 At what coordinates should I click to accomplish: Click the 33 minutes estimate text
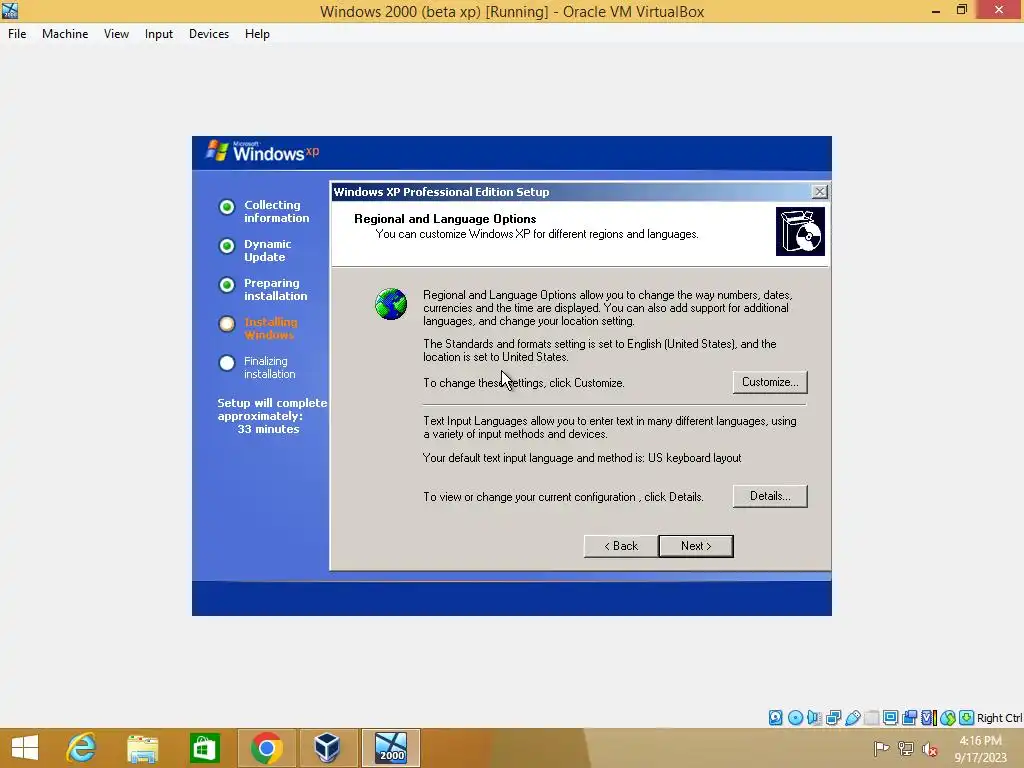pos(268,429)
